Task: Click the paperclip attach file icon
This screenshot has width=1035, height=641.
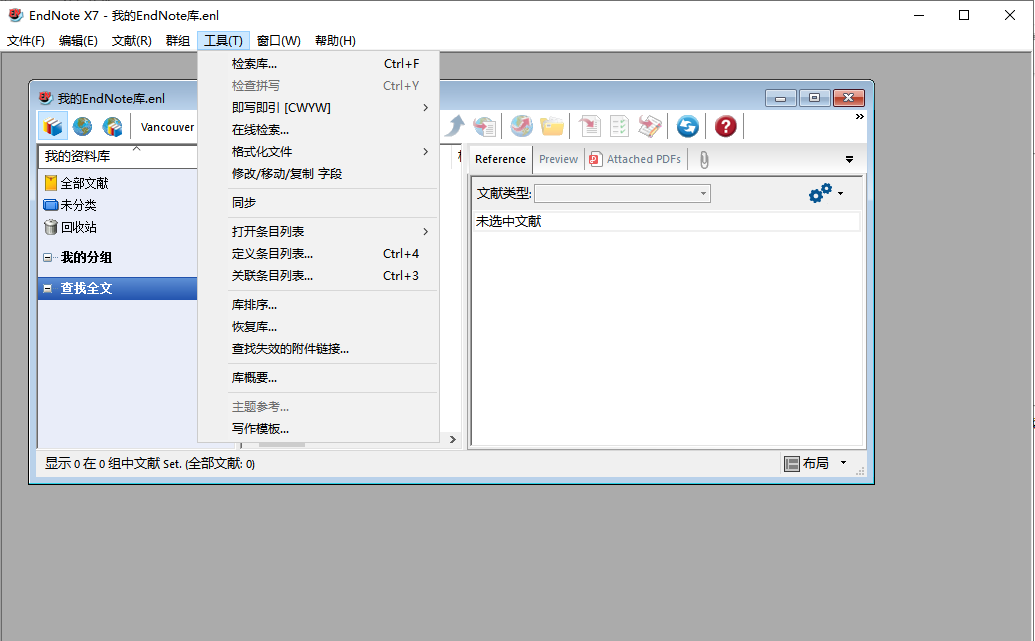Action: [x=704, y=160]
